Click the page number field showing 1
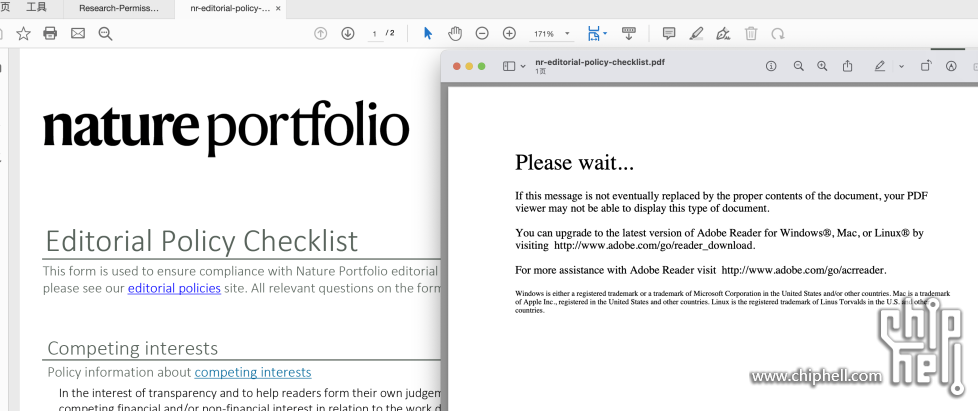 (x=375, y=34)
